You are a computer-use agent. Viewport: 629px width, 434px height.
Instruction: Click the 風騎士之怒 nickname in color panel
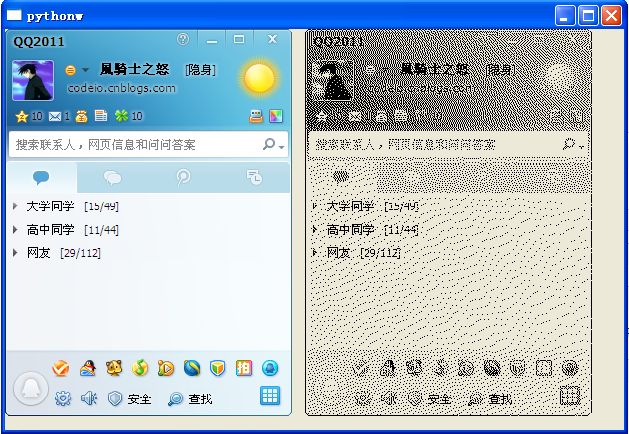click(135, 69)
